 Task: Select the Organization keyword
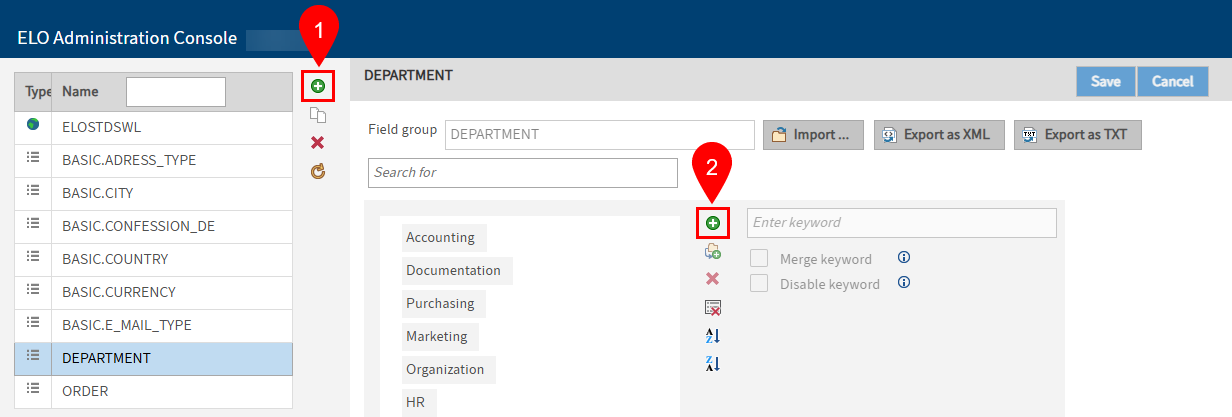449,370
